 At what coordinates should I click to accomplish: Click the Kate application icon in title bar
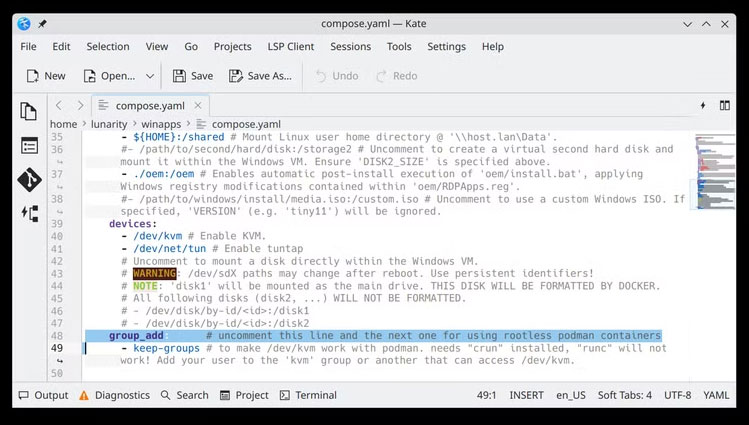pyautogui.click(x=24, y=23)
